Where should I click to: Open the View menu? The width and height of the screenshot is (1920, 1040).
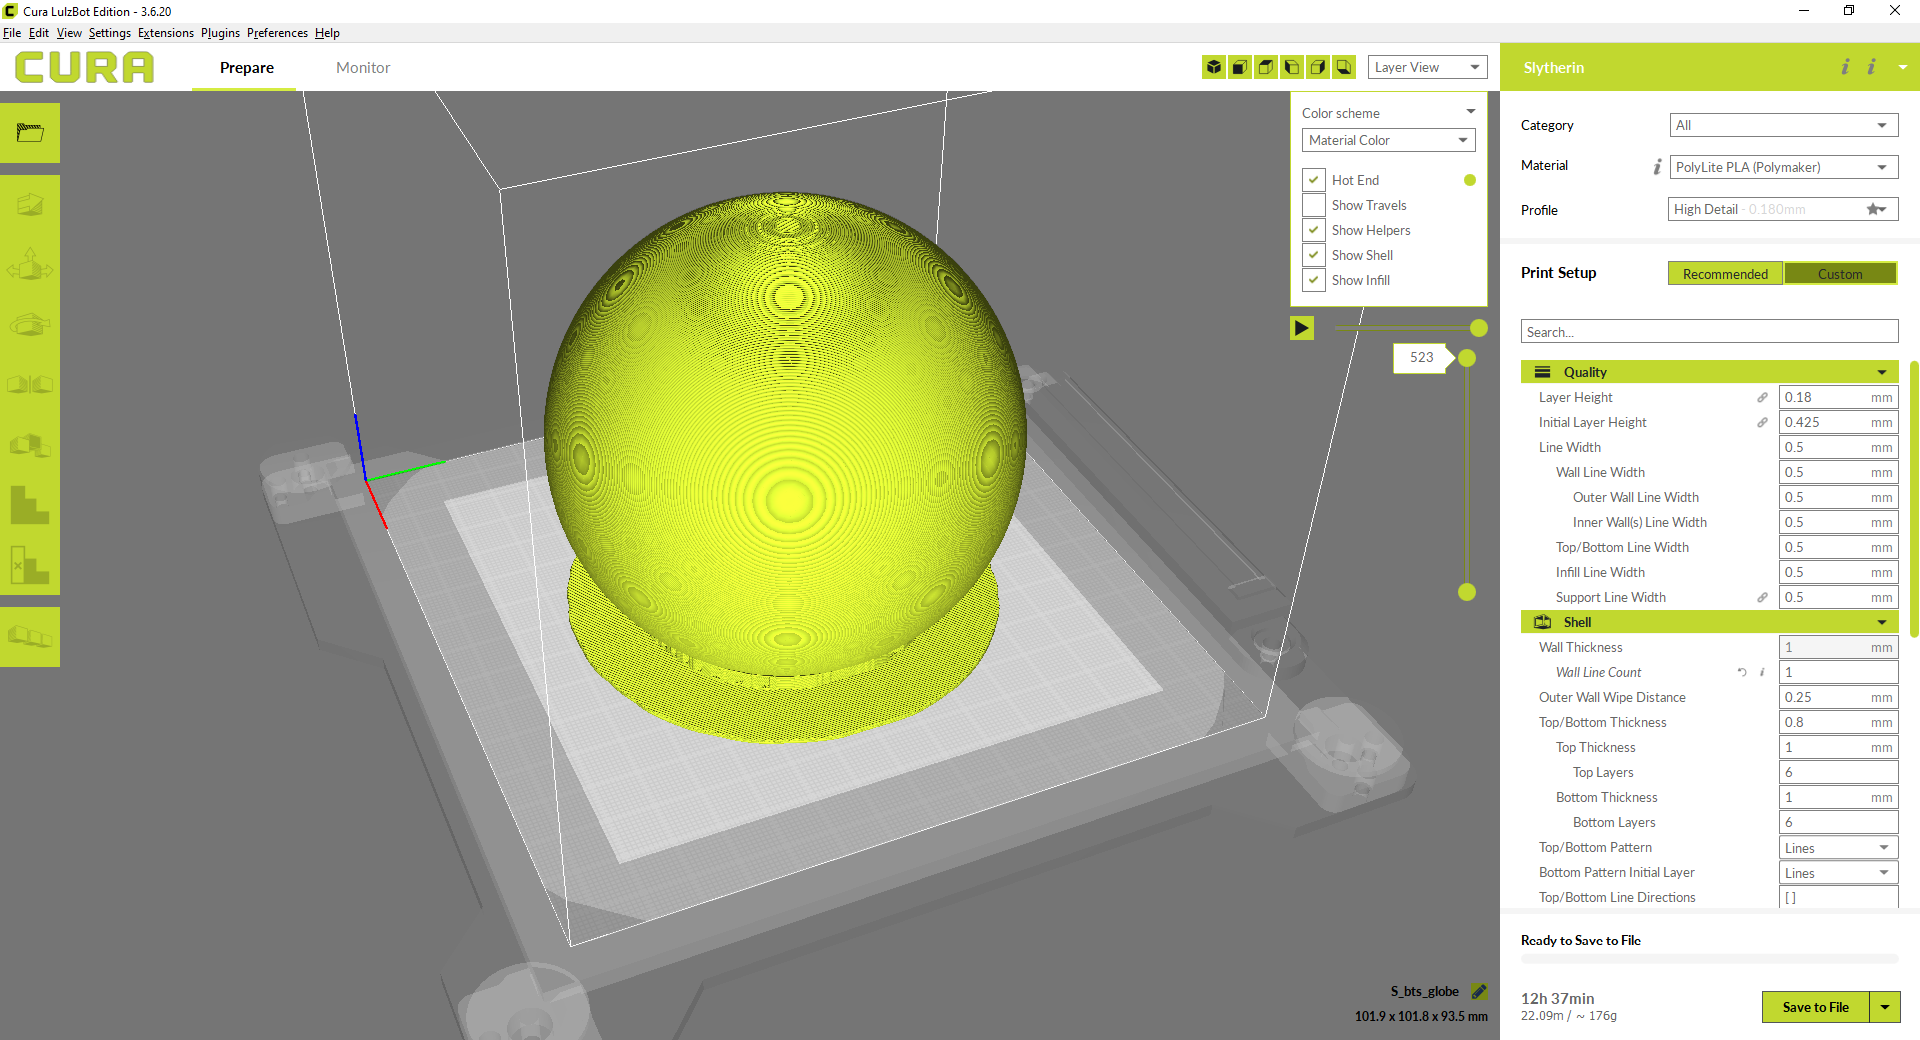[x=69, y=33]
